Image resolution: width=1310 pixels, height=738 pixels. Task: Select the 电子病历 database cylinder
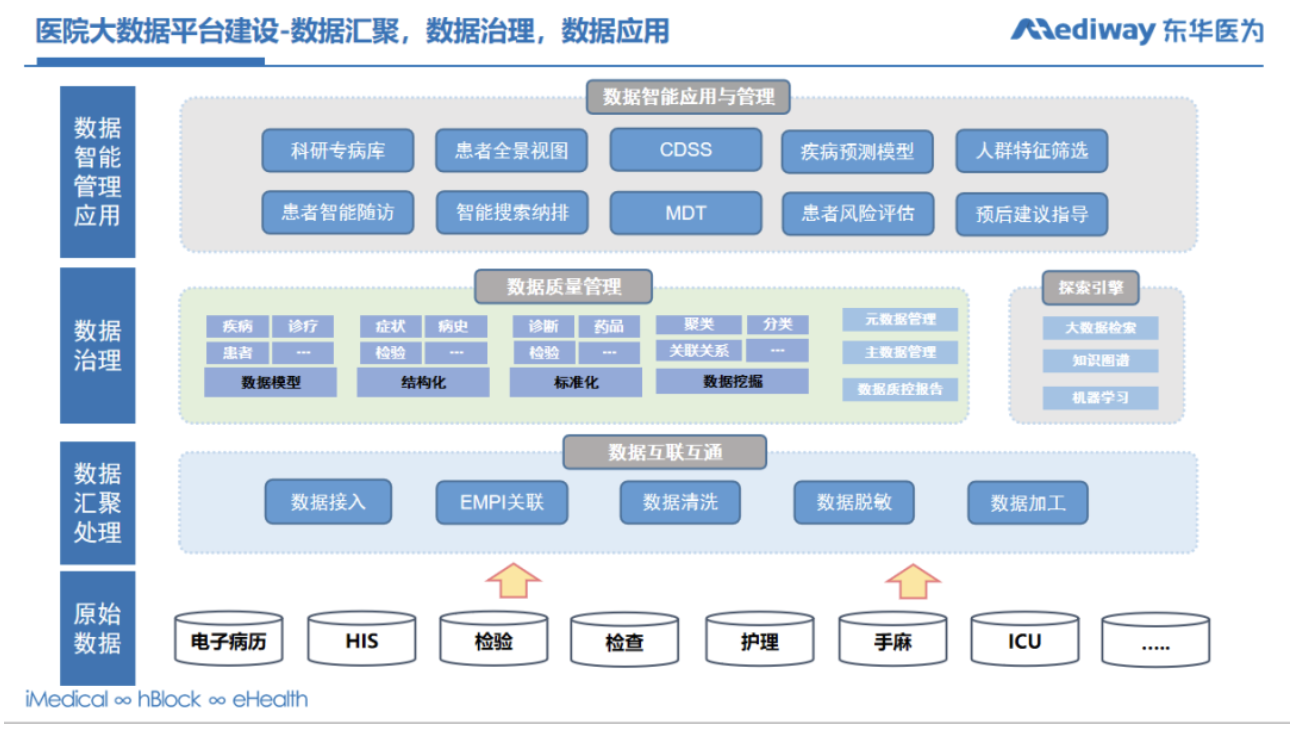229,640
